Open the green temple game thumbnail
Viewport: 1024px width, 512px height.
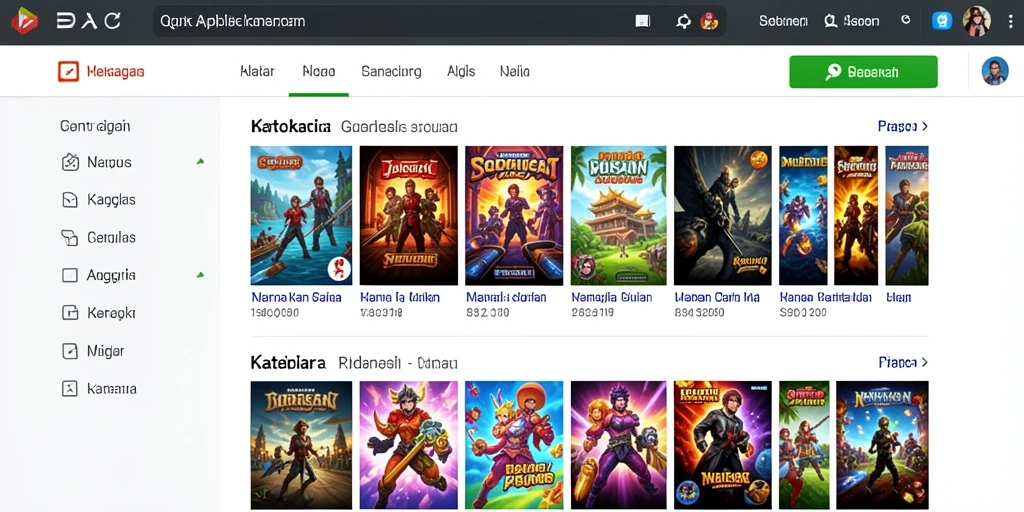[x=618, y=216]
